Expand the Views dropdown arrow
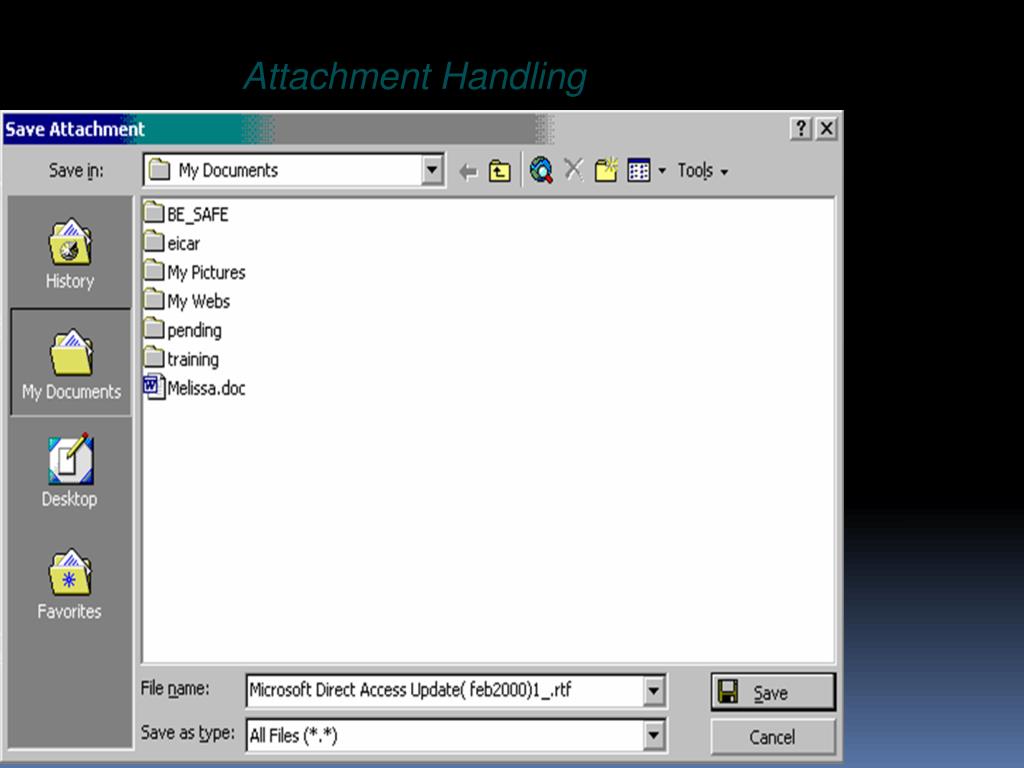Viewport: 1024px width, 768px height. [662, 171]
